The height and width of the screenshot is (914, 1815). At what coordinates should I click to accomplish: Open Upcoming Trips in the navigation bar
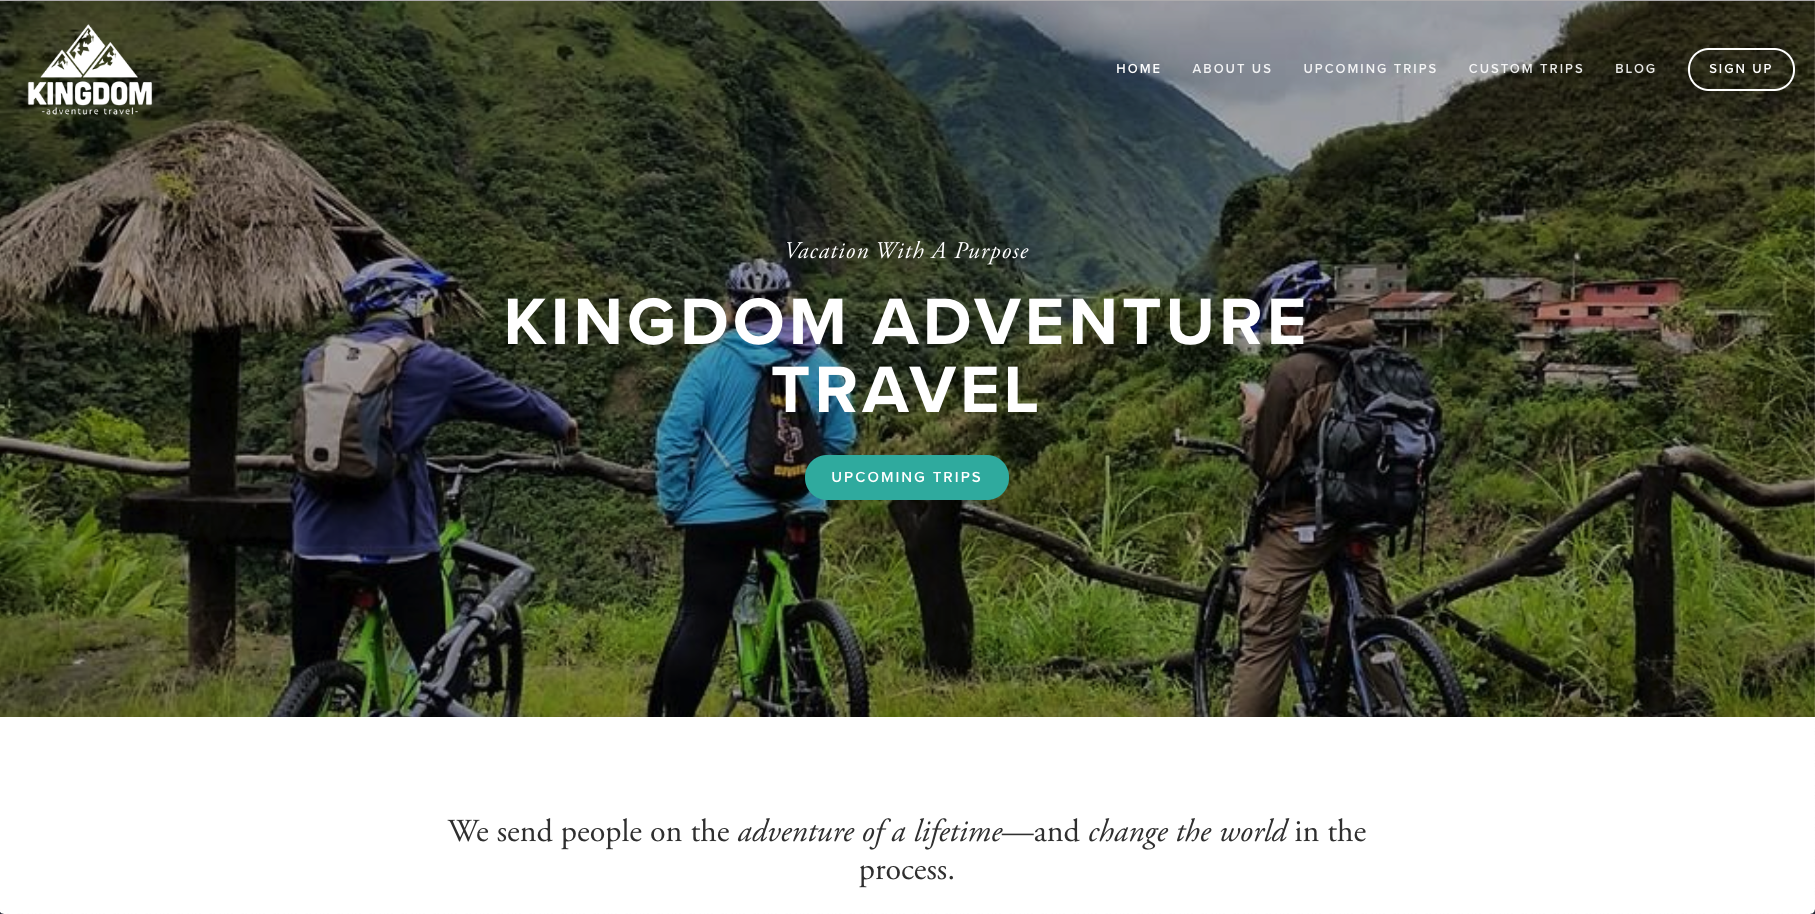coord(1370,69)
